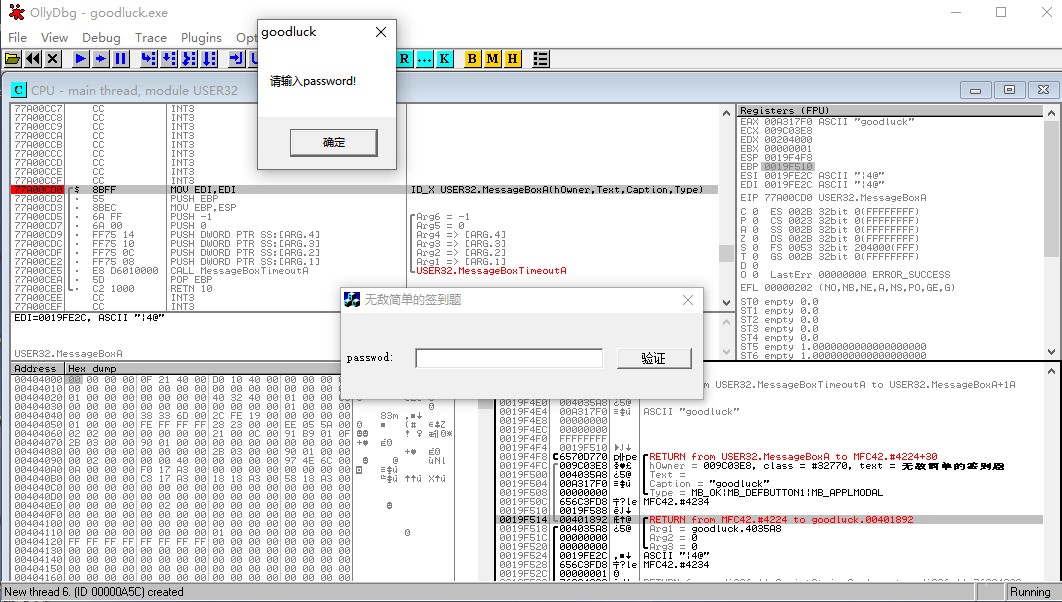This screenshot has width=1062, height=602.
Task: Click the EFL 00000202 flags line
Action: (x=847, y=287)
